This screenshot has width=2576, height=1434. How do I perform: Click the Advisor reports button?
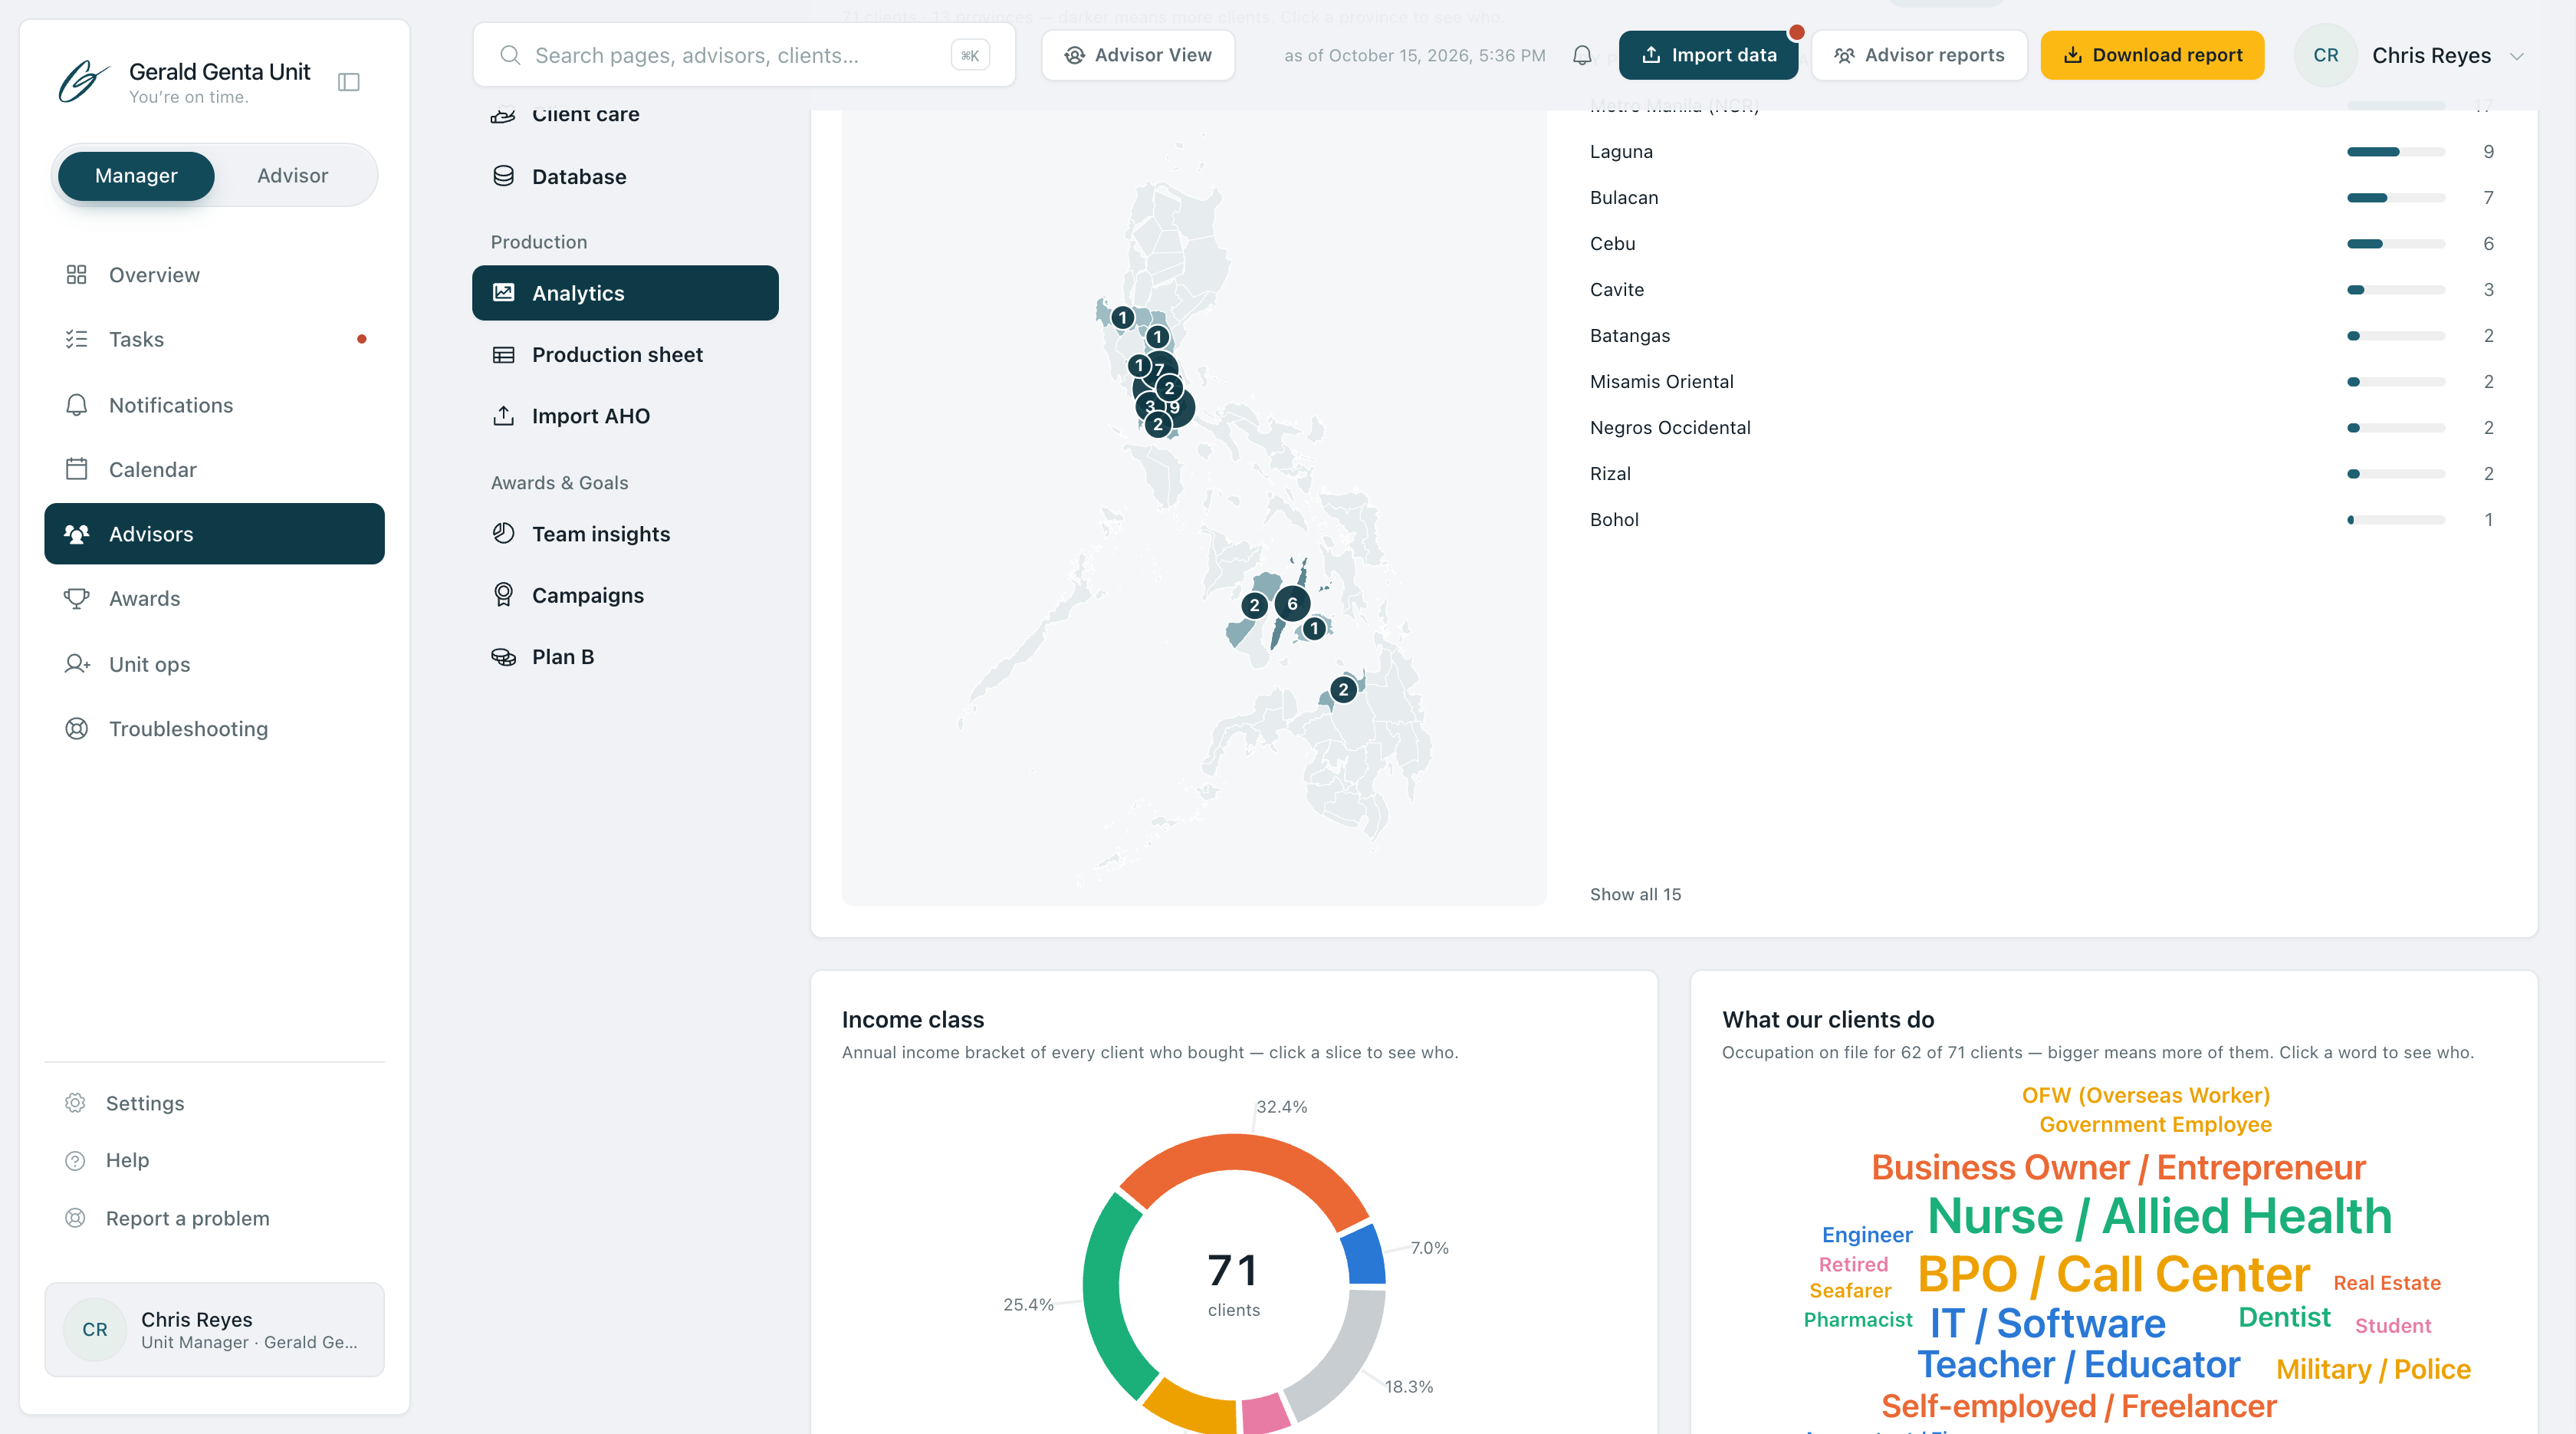(1919, 55)
